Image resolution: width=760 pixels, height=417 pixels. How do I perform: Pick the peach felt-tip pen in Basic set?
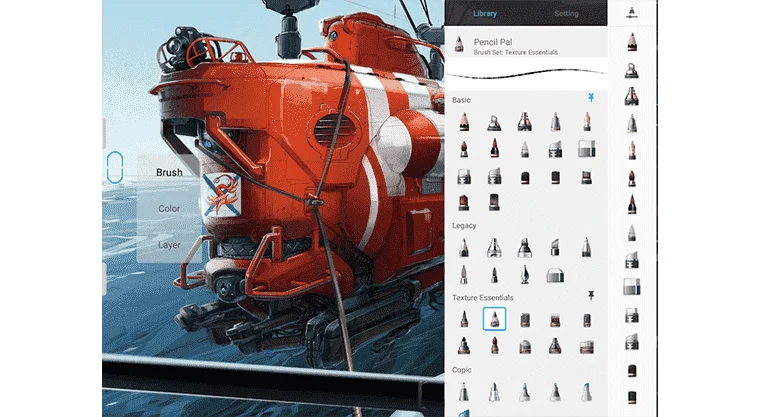587,122
